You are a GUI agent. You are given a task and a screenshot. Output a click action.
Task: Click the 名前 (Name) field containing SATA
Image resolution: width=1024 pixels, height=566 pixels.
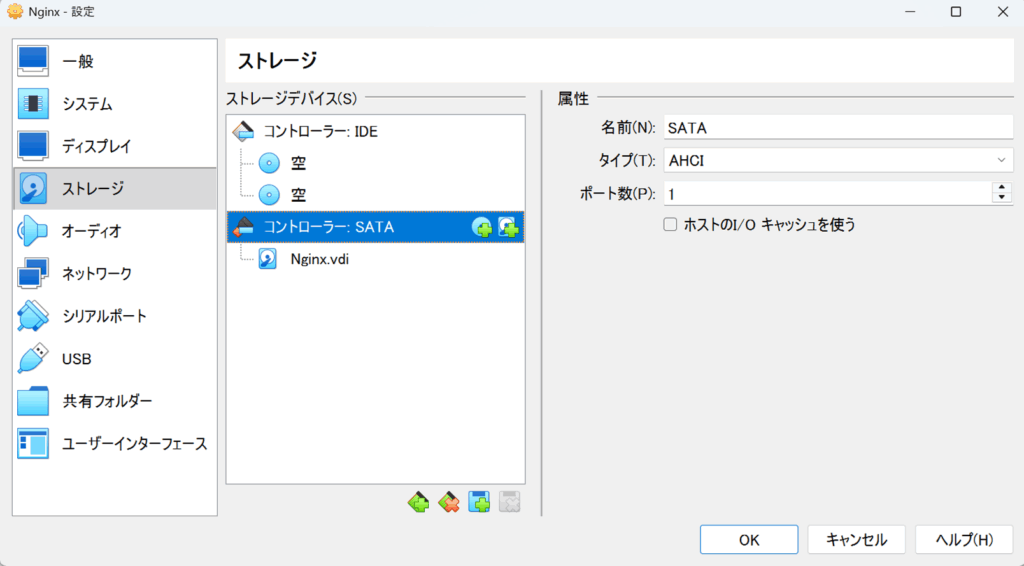838,127
